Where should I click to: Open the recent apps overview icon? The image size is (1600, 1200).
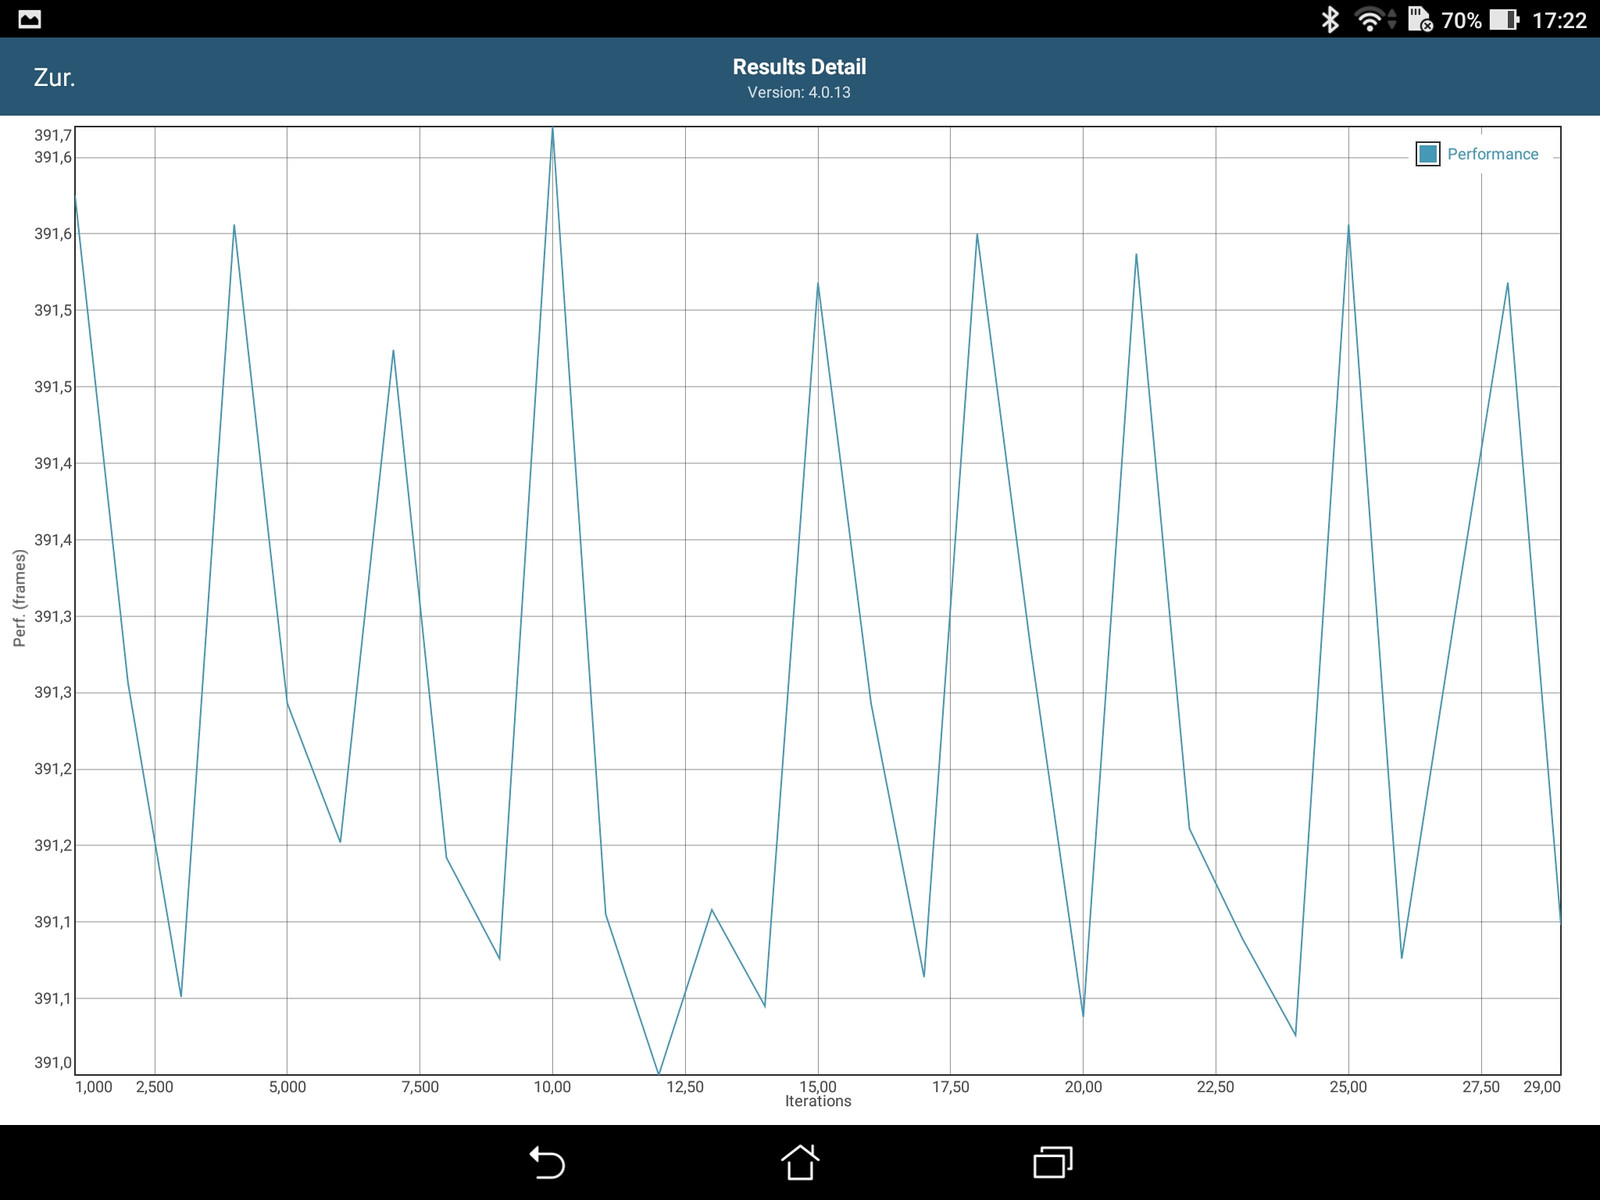[1053, 1162]
